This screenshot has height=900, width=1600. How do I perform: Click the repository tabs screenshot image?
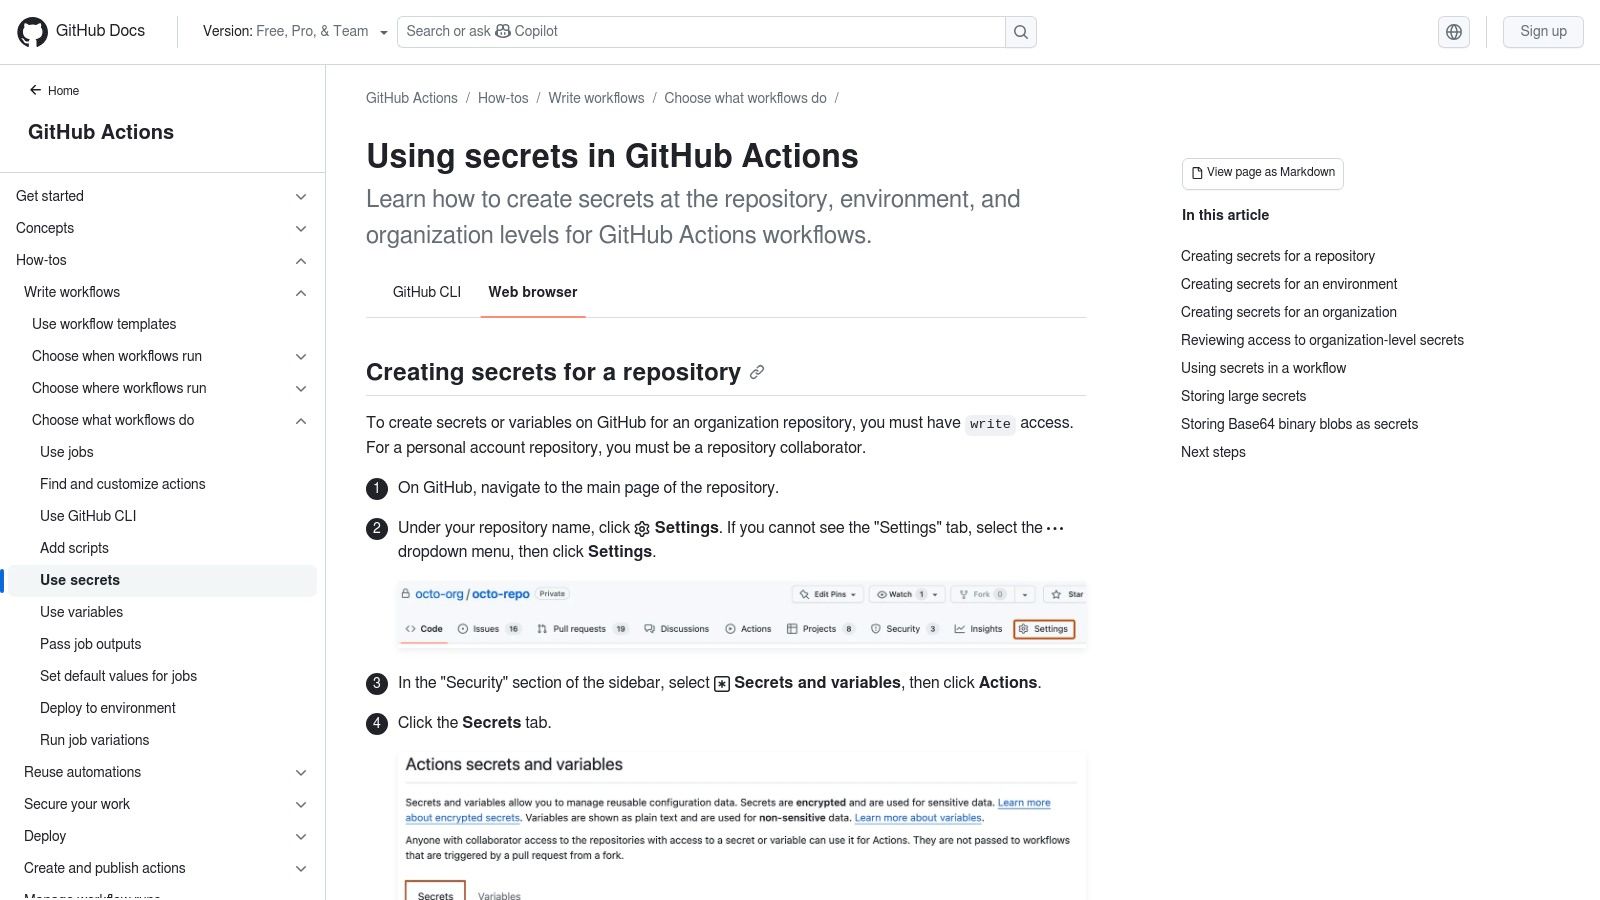pos(741,614)
